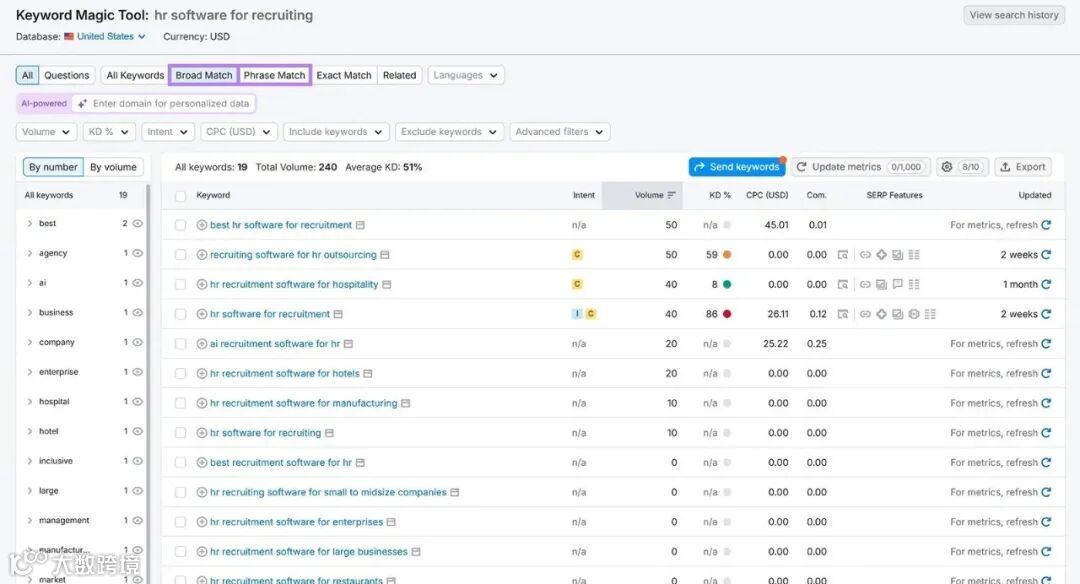
Task: Open the Volume filter dropdown
Action: (x=45, y=132)
